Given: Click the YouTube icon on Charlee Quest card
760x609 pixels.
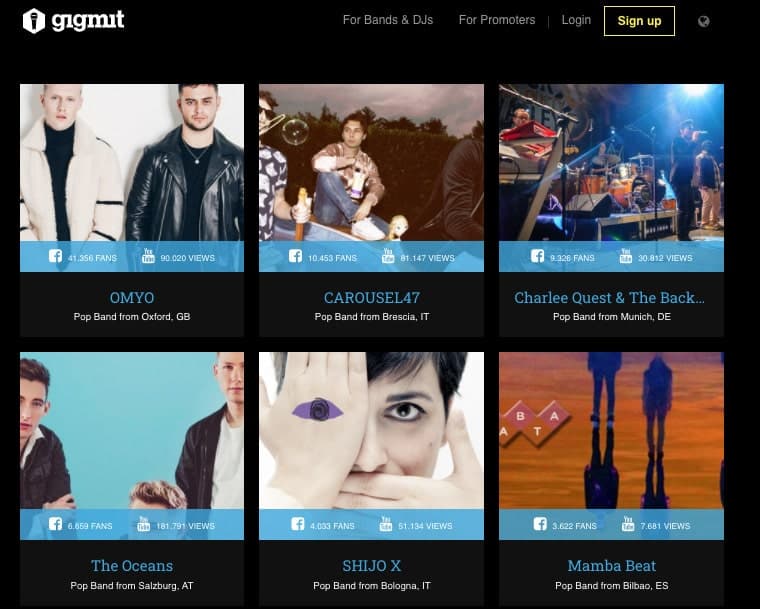Looking at the screenshot, I should [625, 256].
